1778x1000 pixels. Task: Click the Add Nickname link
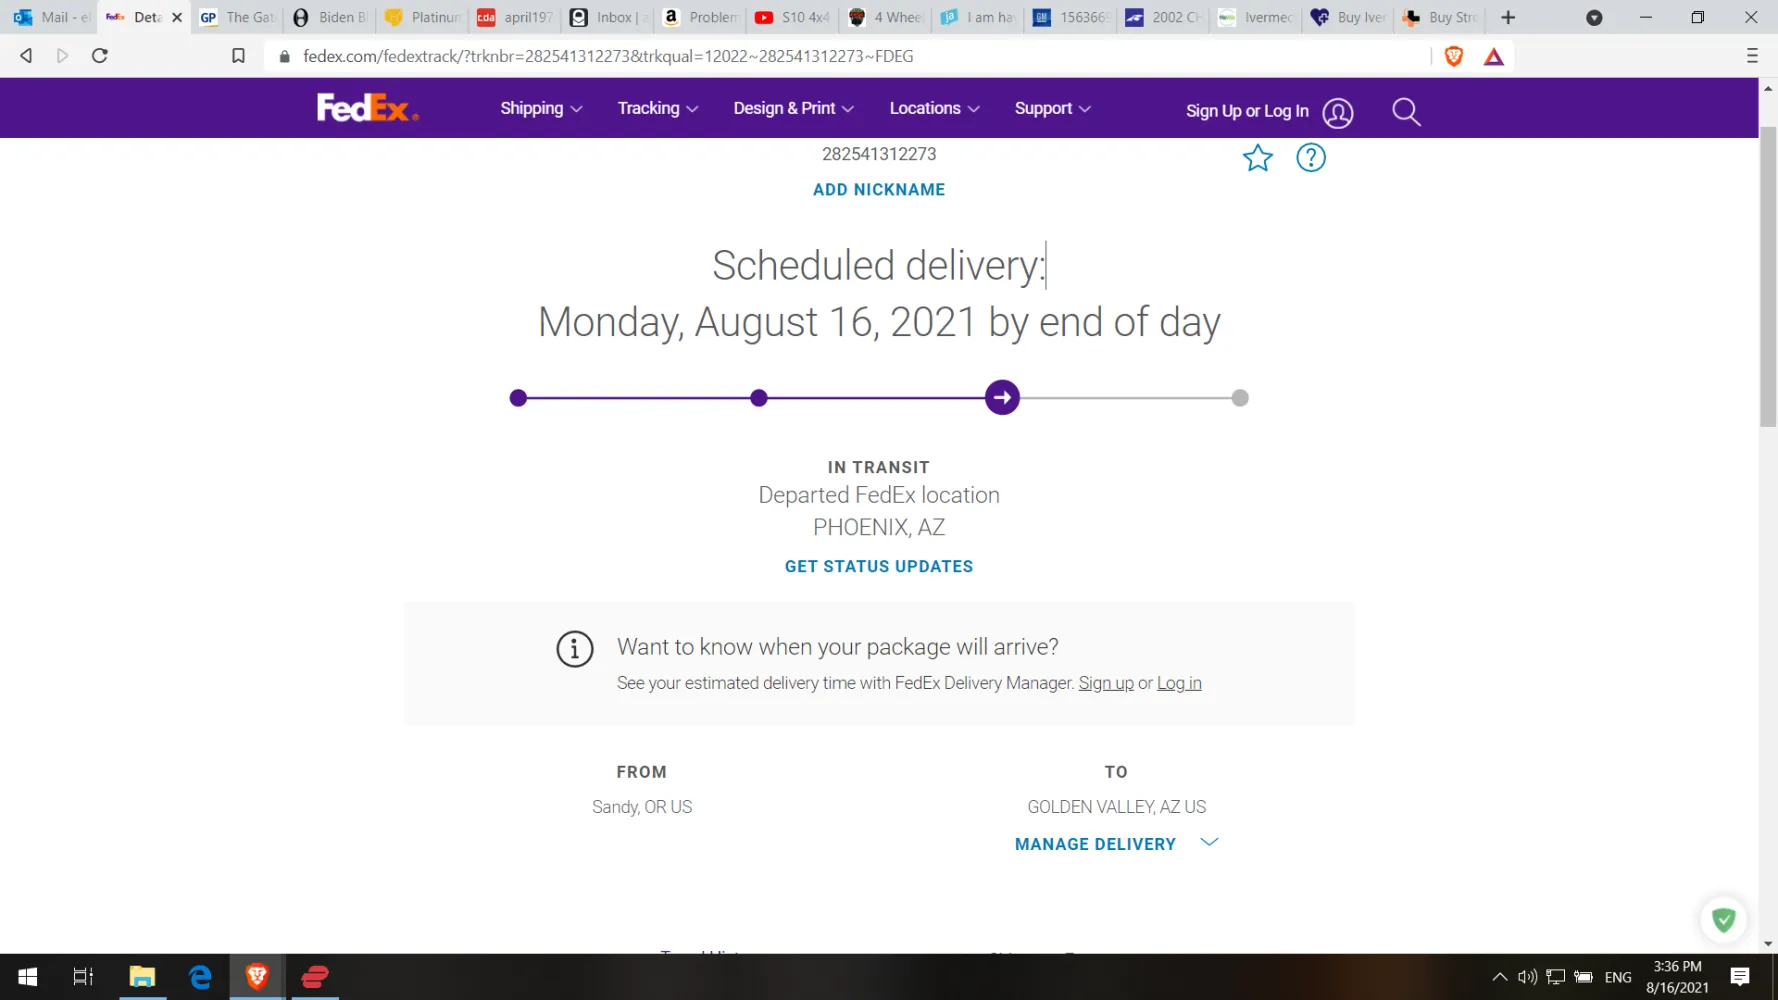(879, 190)
